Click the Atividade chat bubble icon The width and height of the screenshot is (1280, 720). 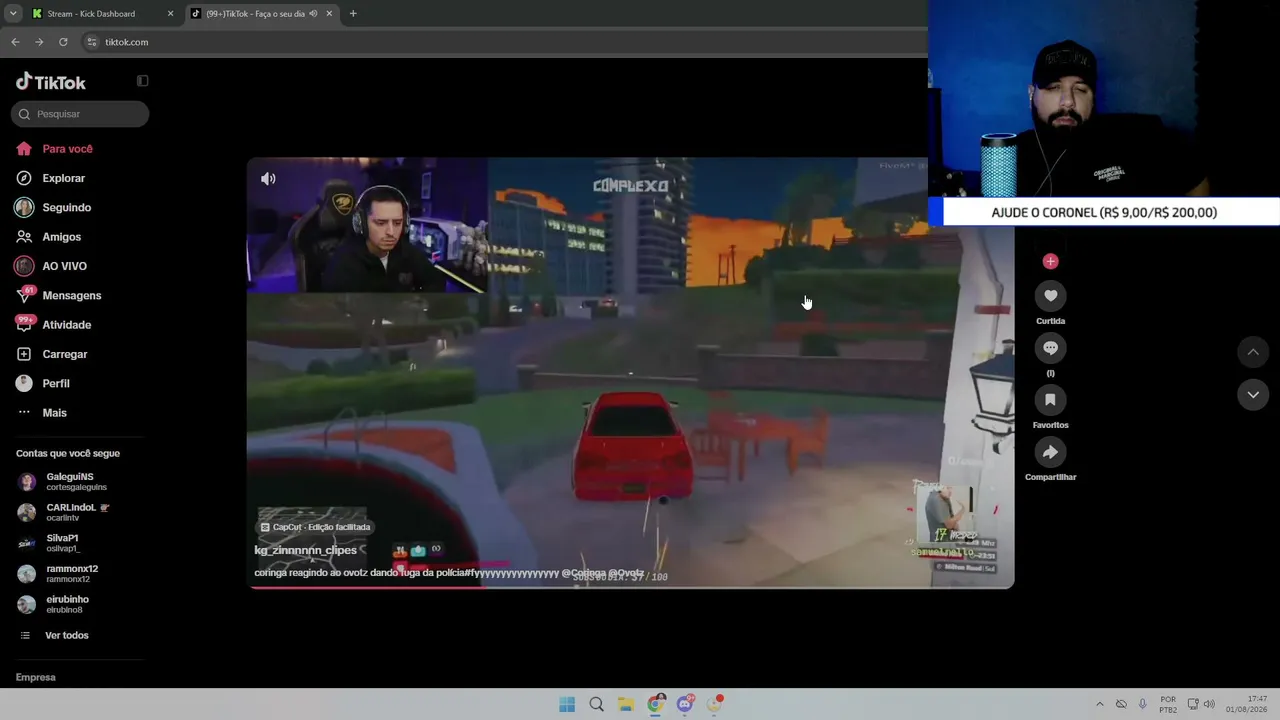click(x=24, y=325)
